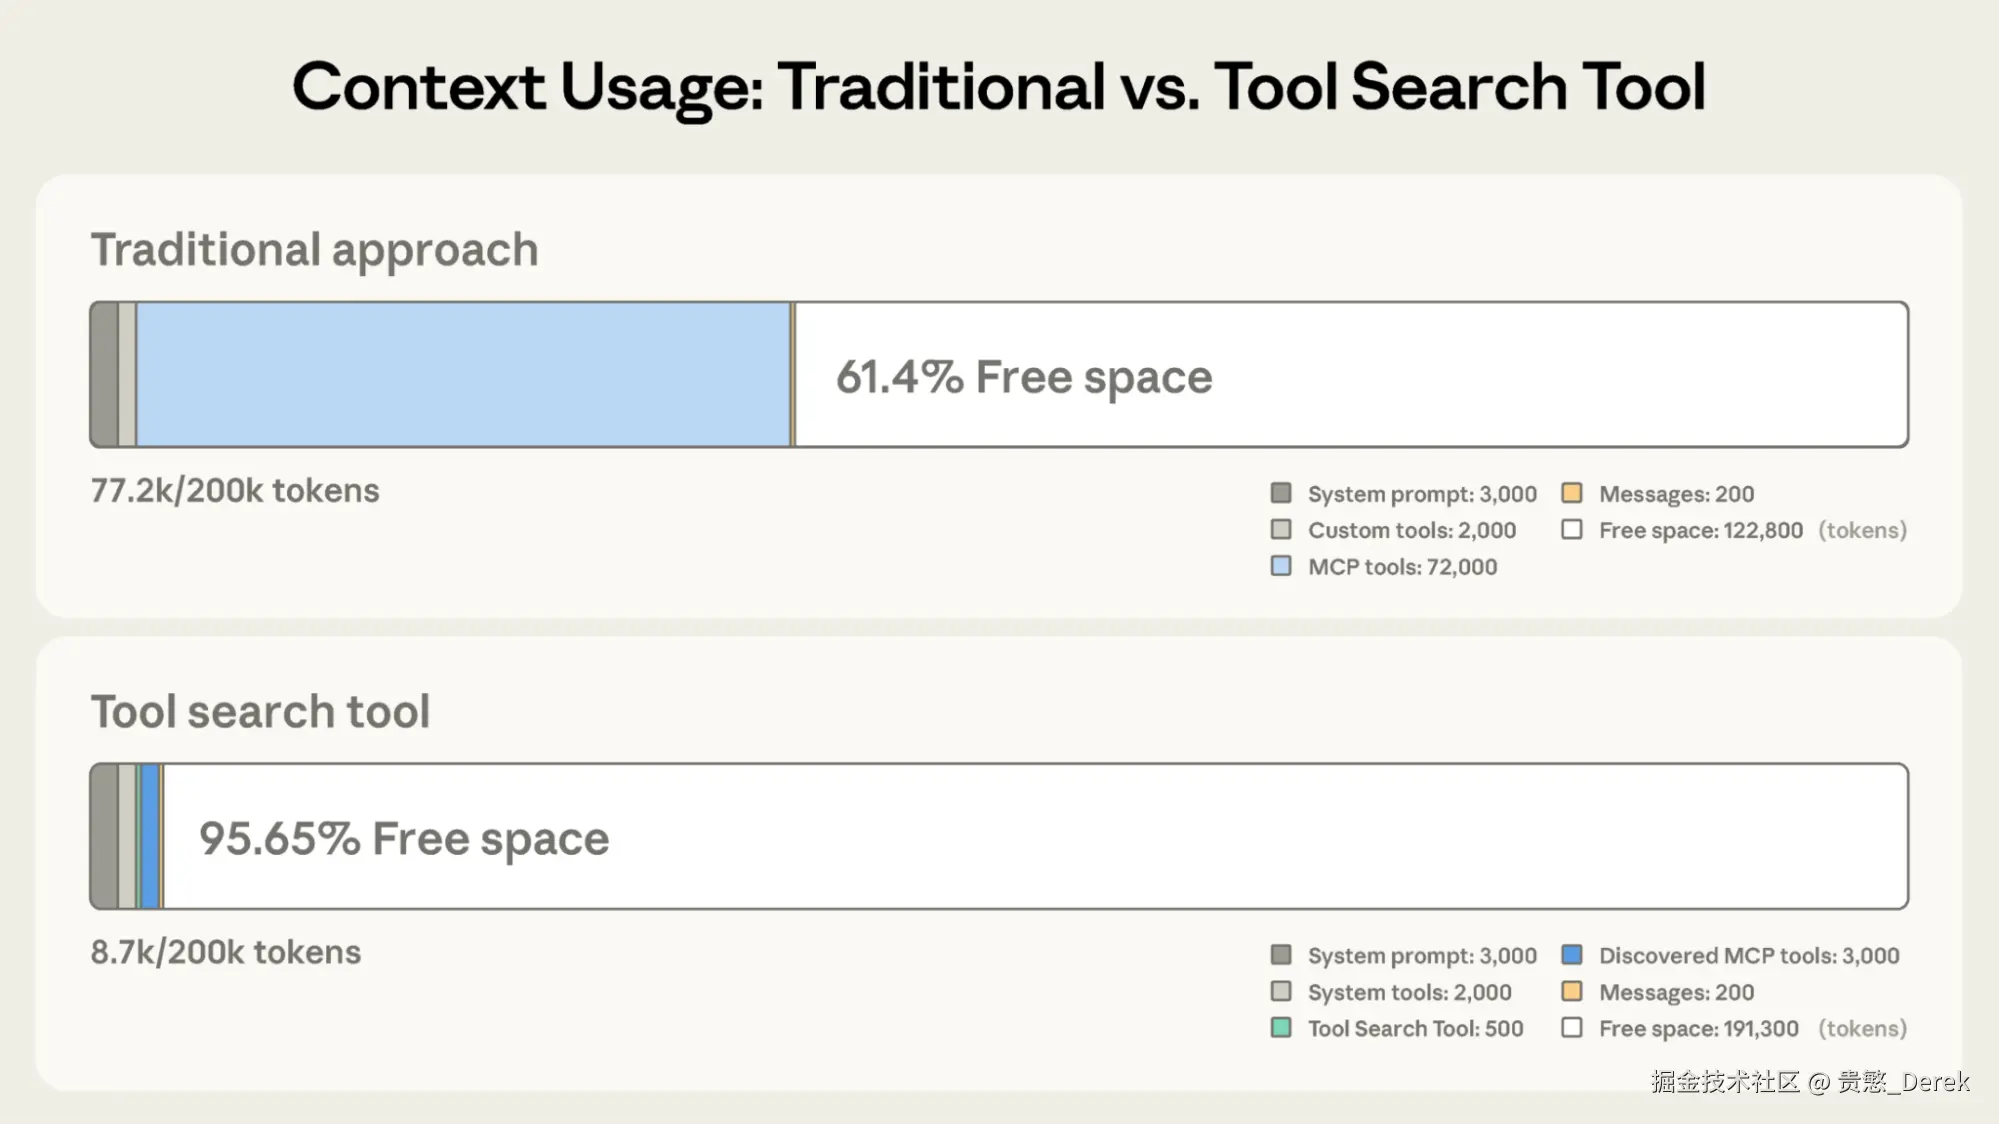Click the MCP tools light-blue legend swatch
Image resolution: width=1999 pixels, height=1125 pixels.
click(1281, 566)
